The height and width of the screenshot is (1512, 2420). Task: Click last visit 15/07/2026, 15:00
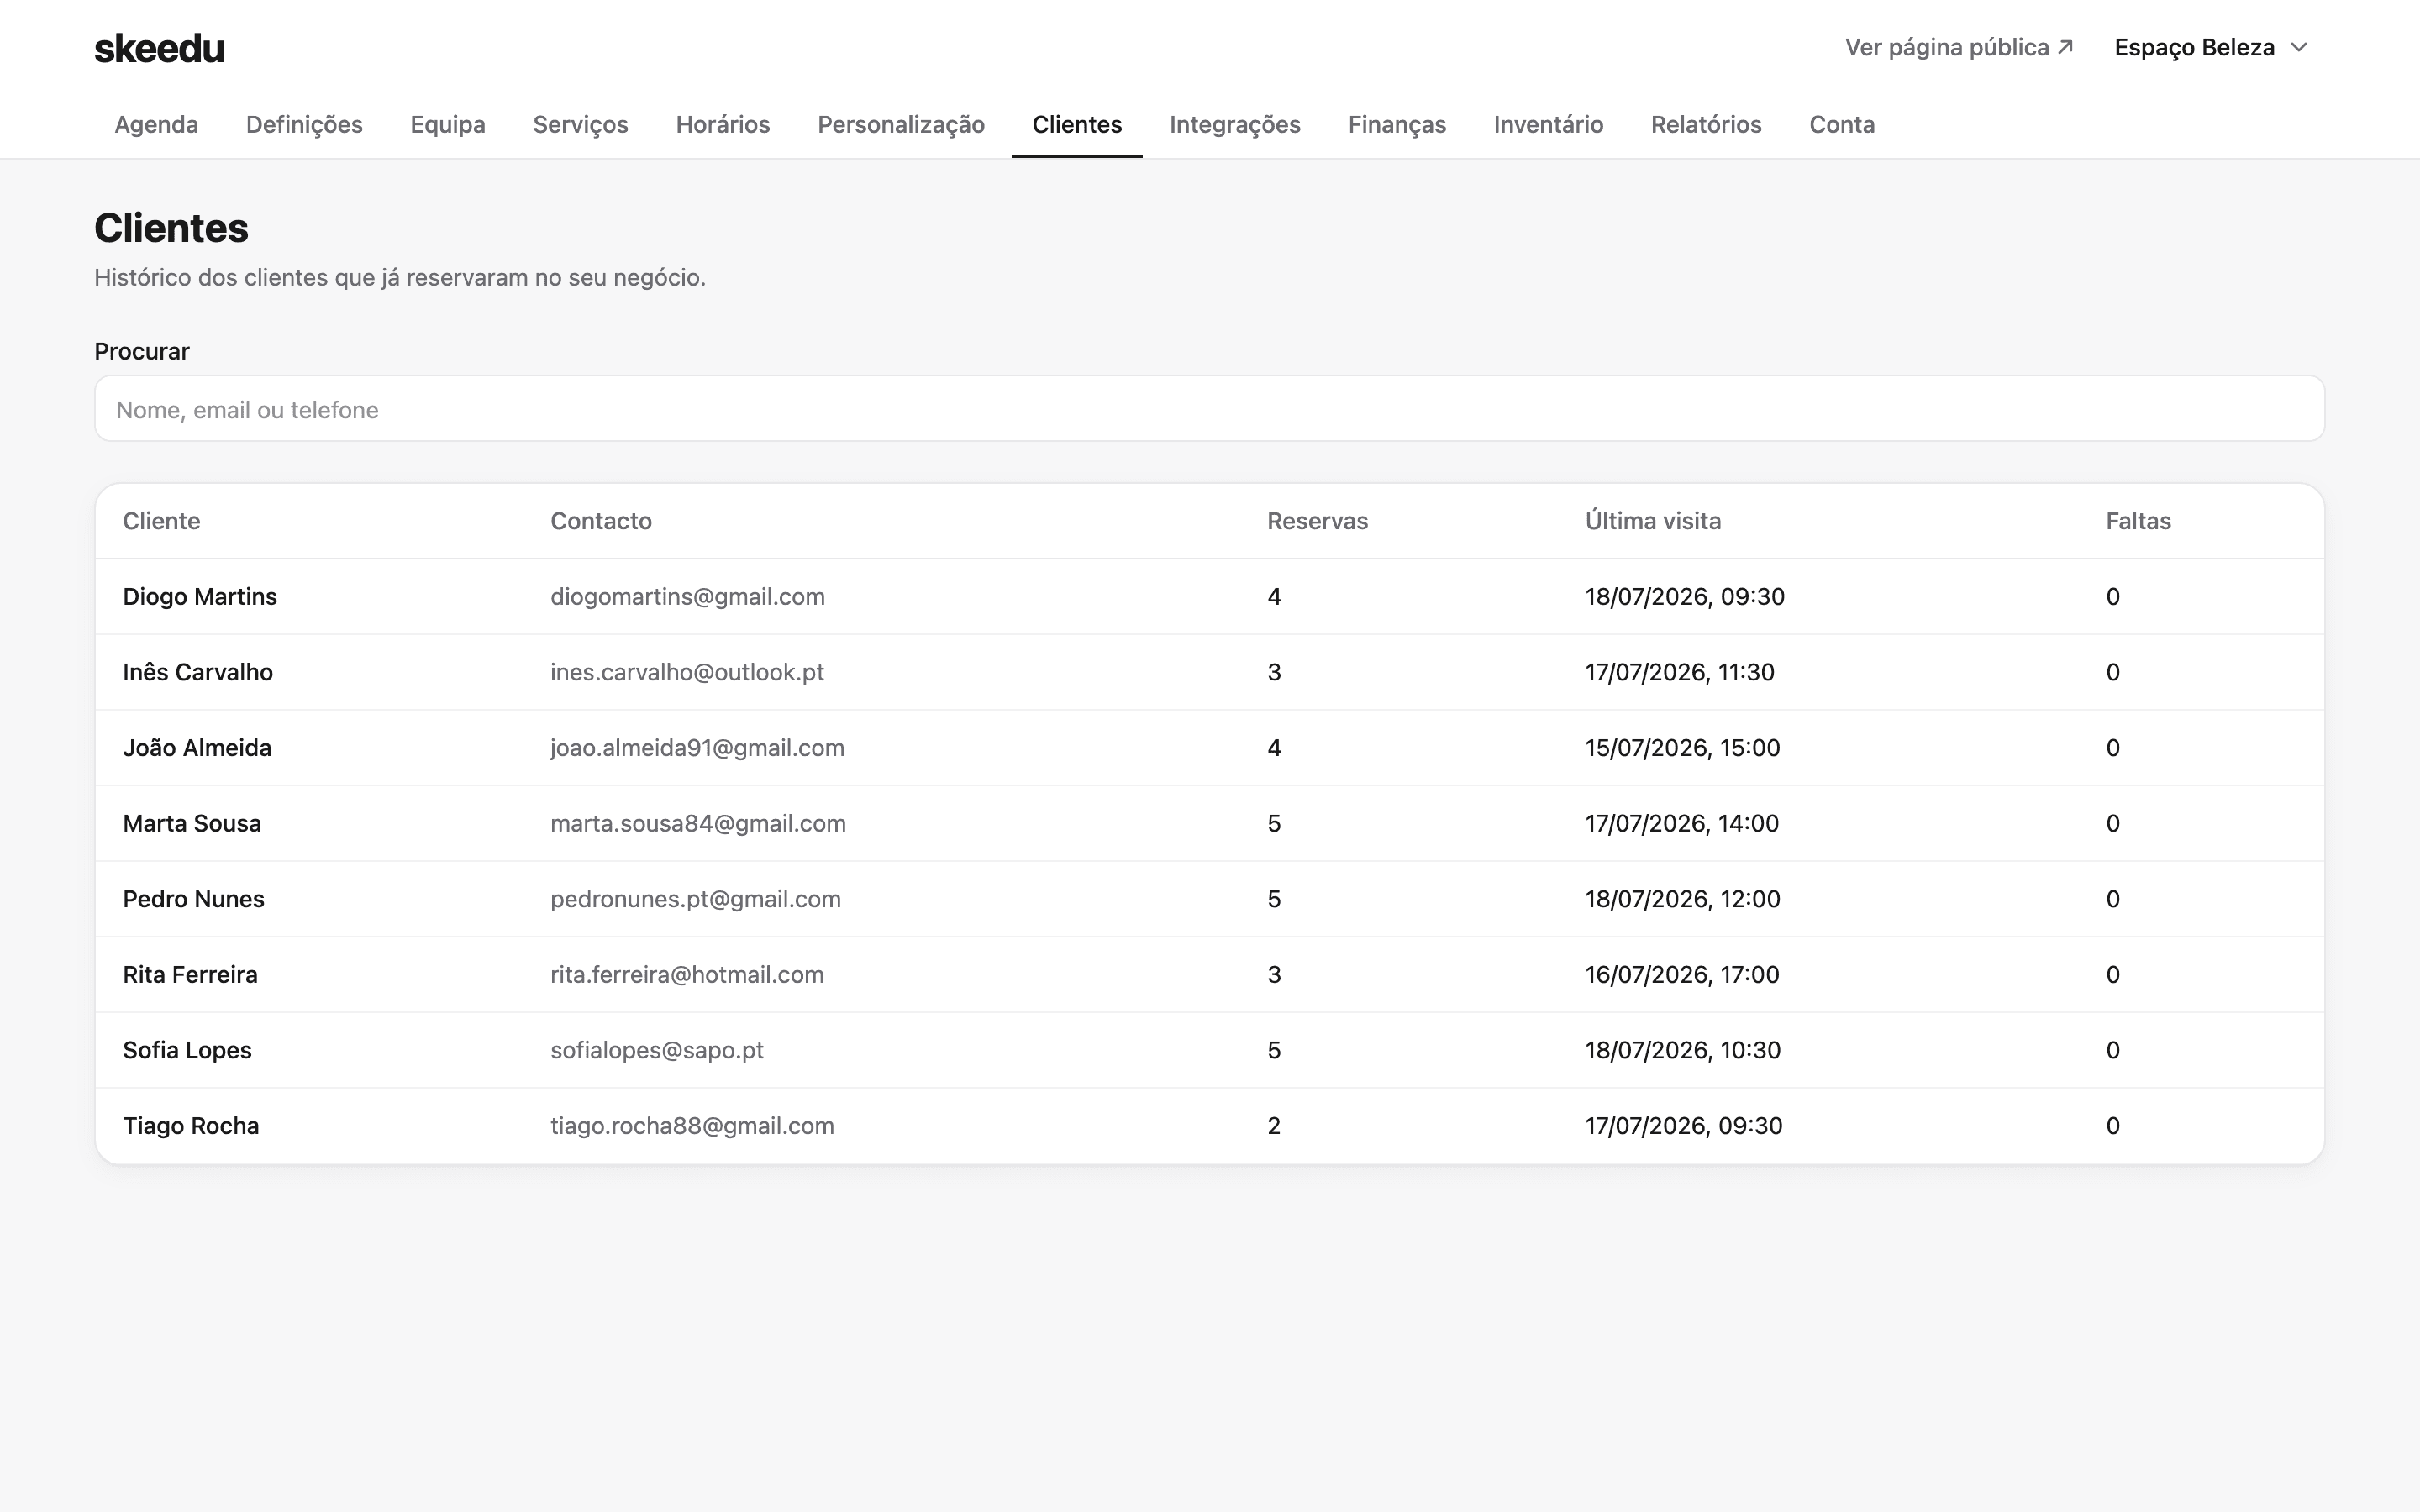1683,748
